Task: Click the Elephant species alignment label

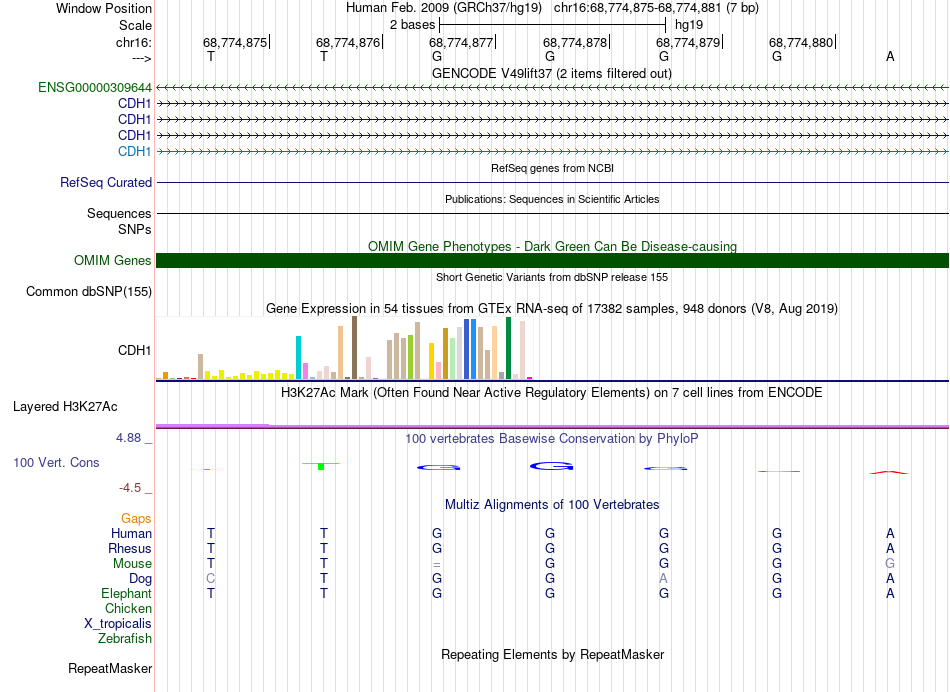Action: tap(126, 593)
